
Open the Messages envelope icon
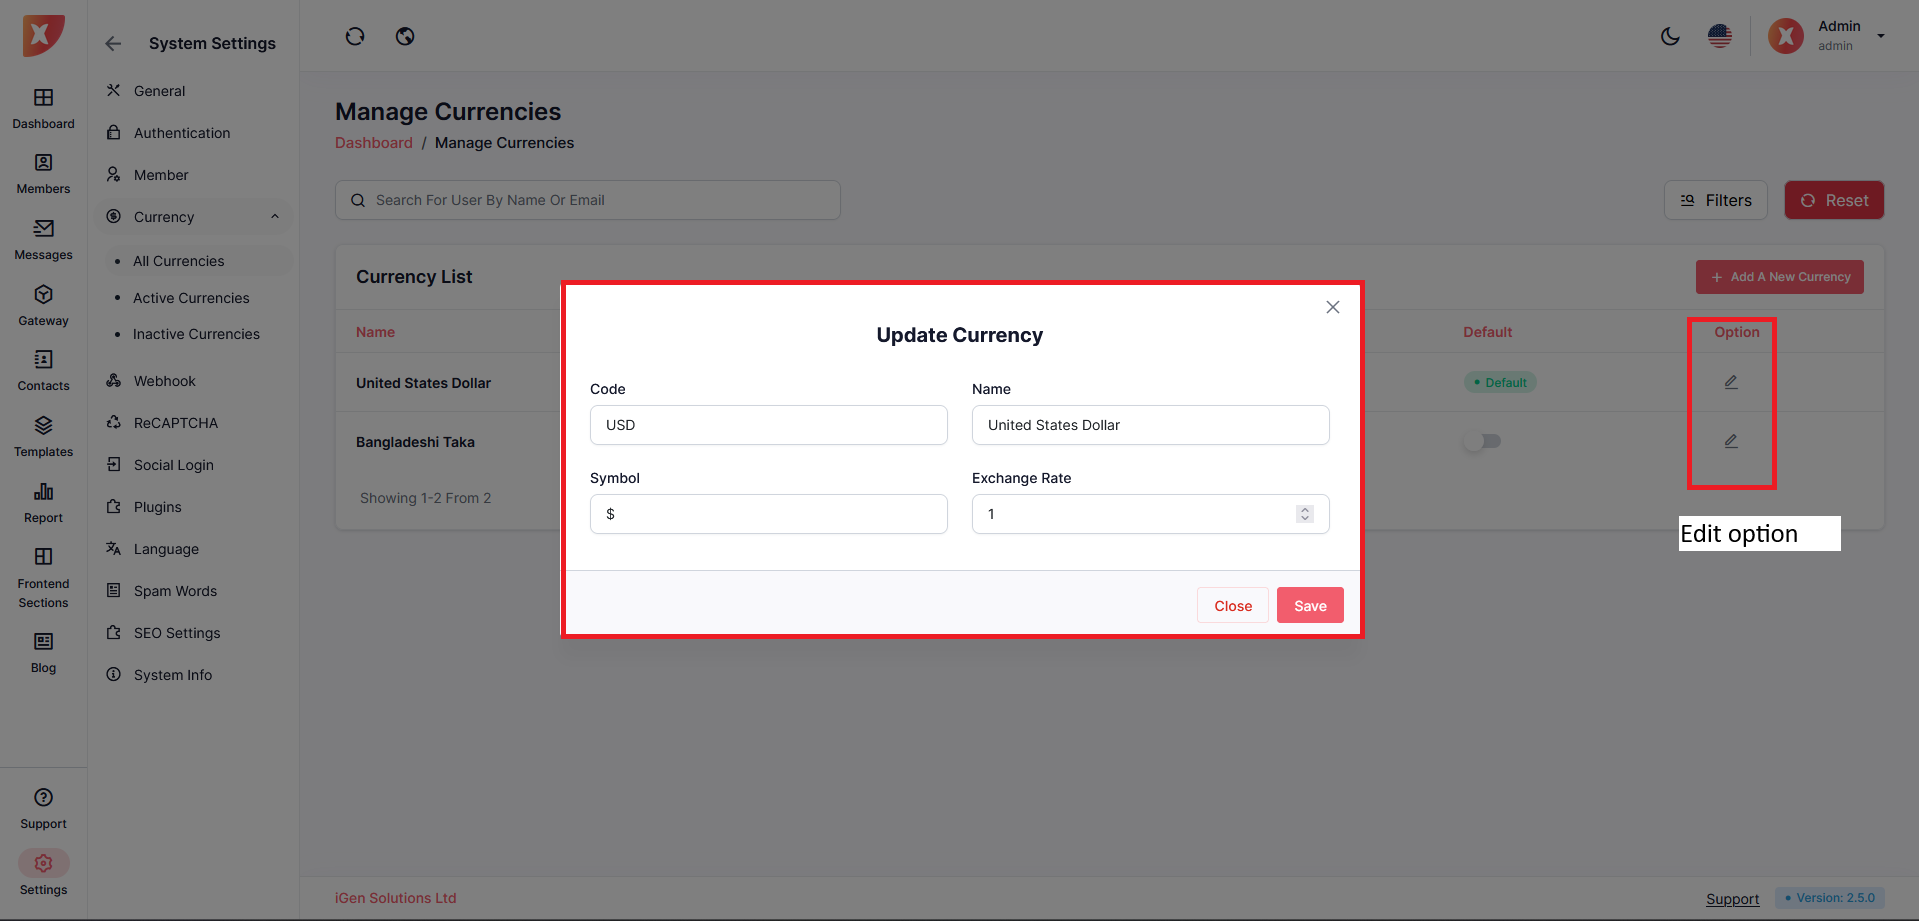point(43,229)
